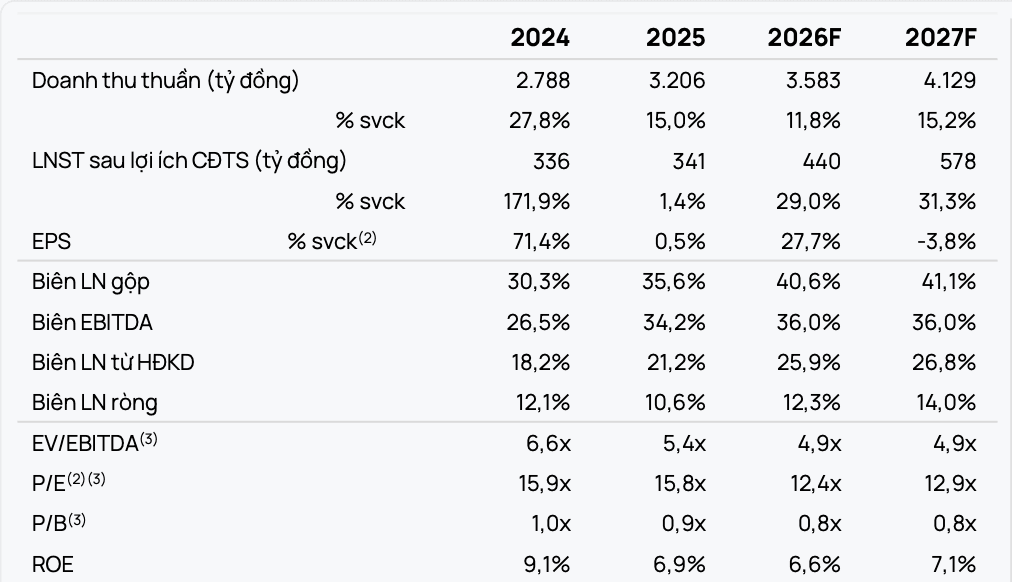The image size is (1012, 582).
Task: Select the P/B row label
Action: coord(59,523)
